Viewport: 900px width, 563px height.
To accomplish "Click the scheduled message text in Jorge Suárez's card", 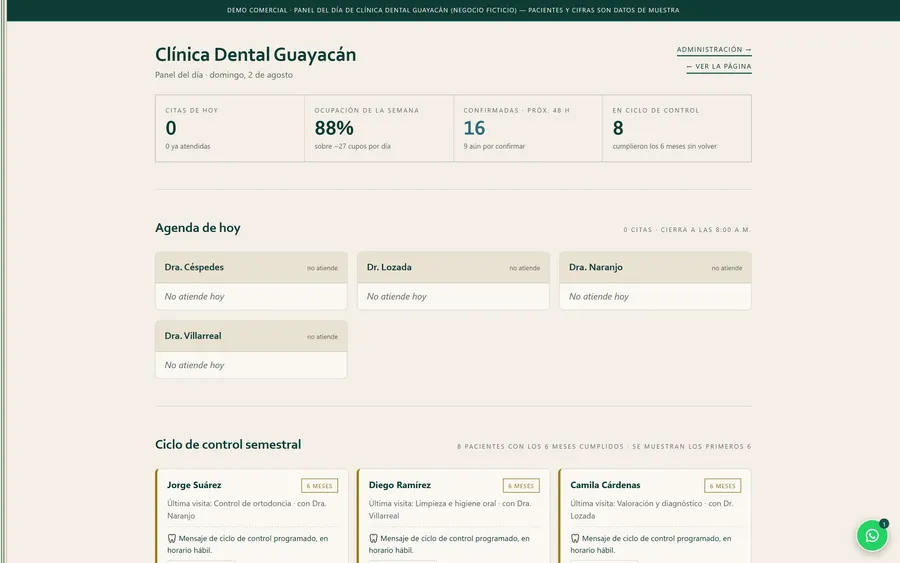I will tap(247, 544).
